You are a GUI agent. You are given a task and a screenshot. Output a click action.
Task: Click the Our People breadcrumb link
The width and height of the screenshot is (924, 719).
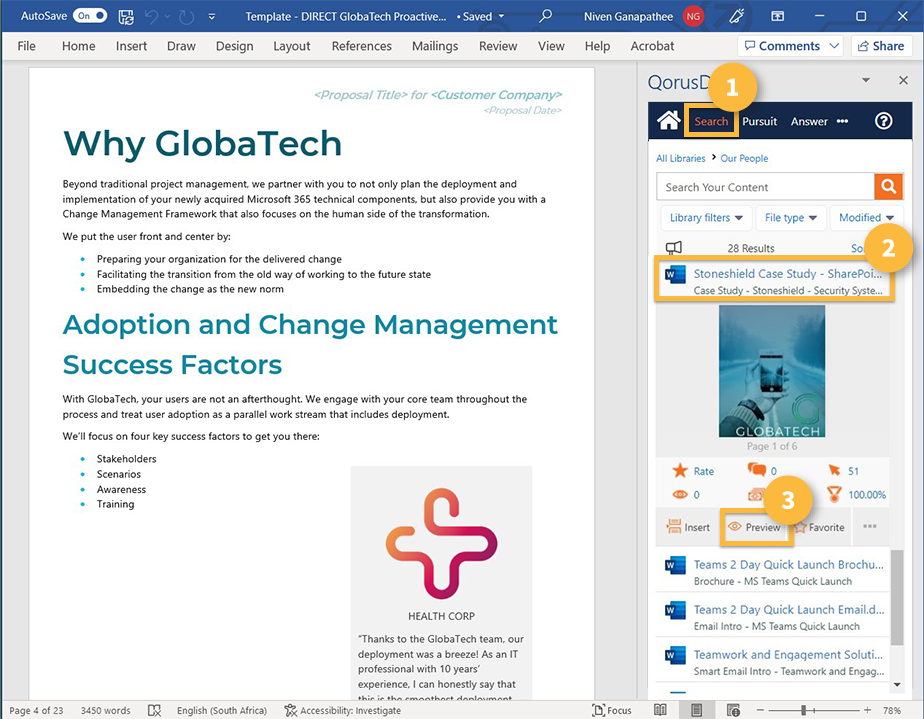pos(744,158)
